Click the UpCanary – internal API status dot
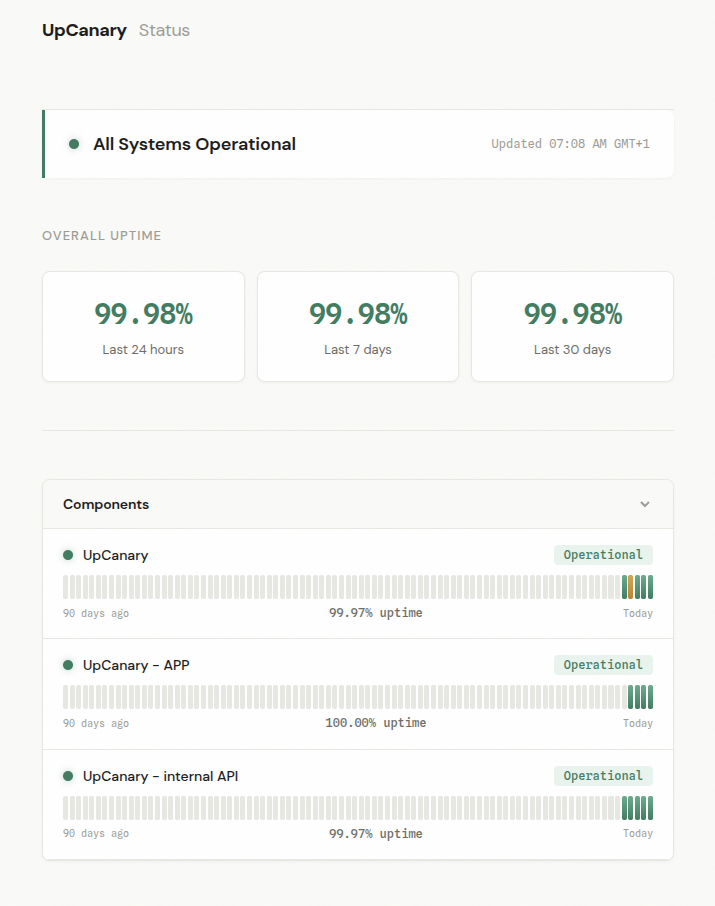Screen dimensions: 715x906 (x=66, y=776)
